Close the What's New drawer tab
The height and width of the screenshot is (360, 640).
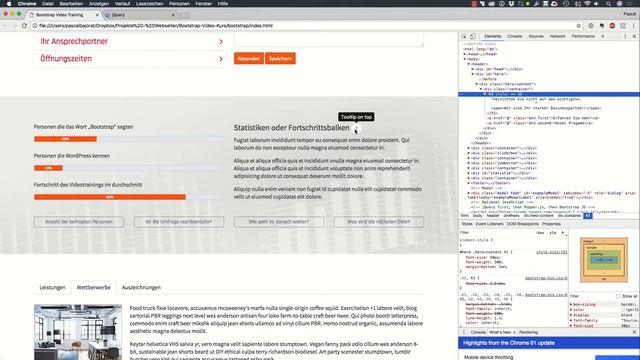tap(514, 332)
